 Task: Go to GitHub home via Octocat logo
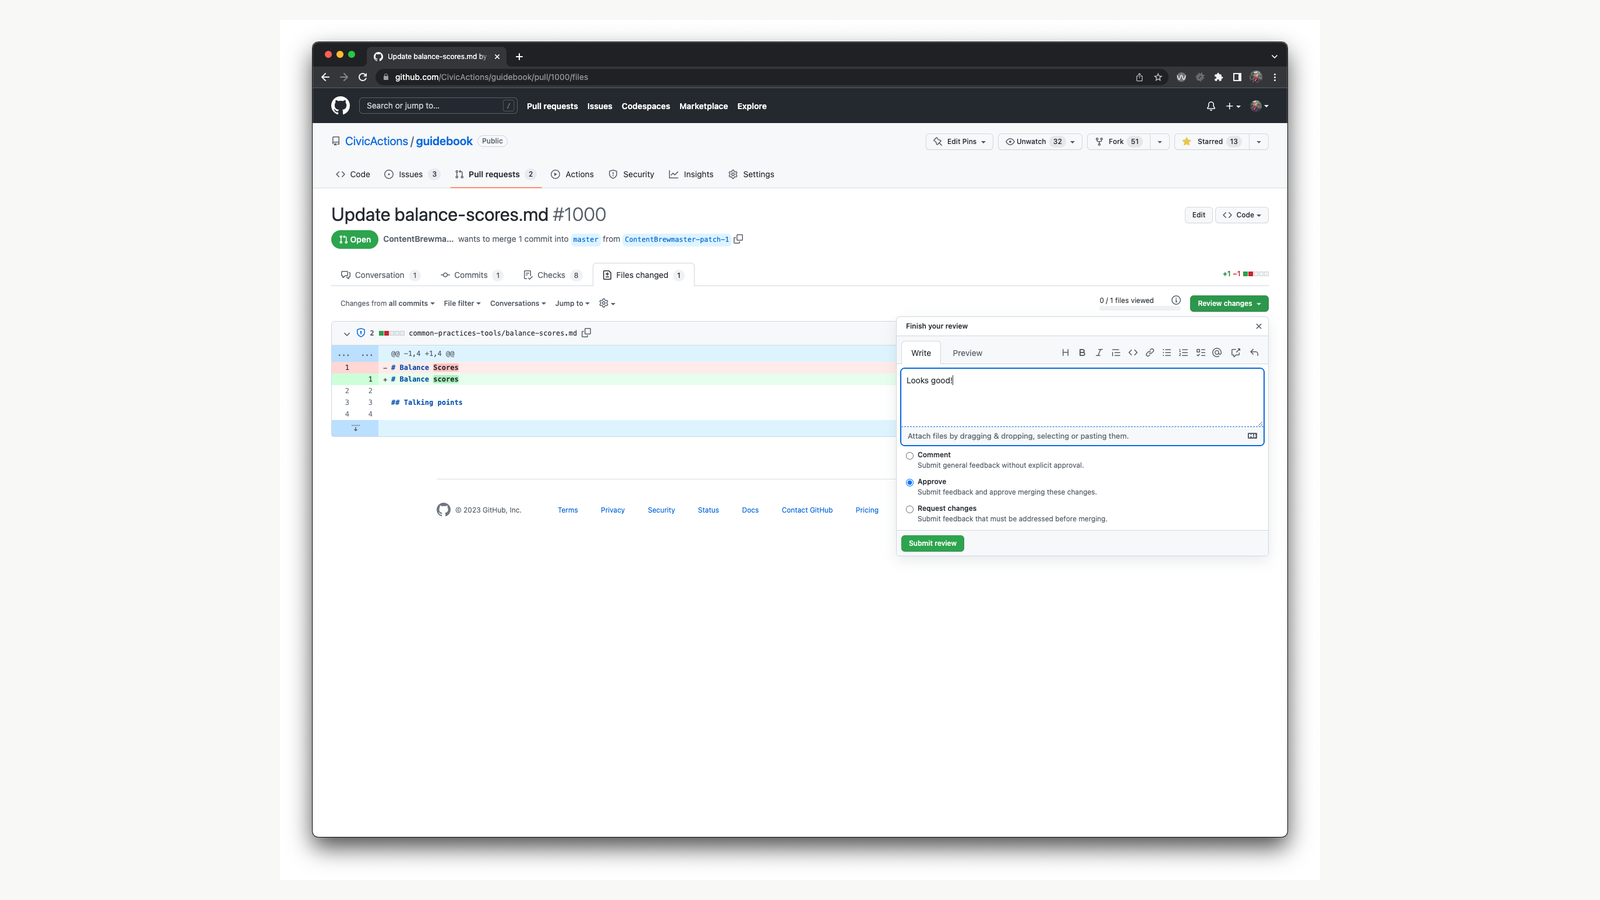tap(341, 106)
